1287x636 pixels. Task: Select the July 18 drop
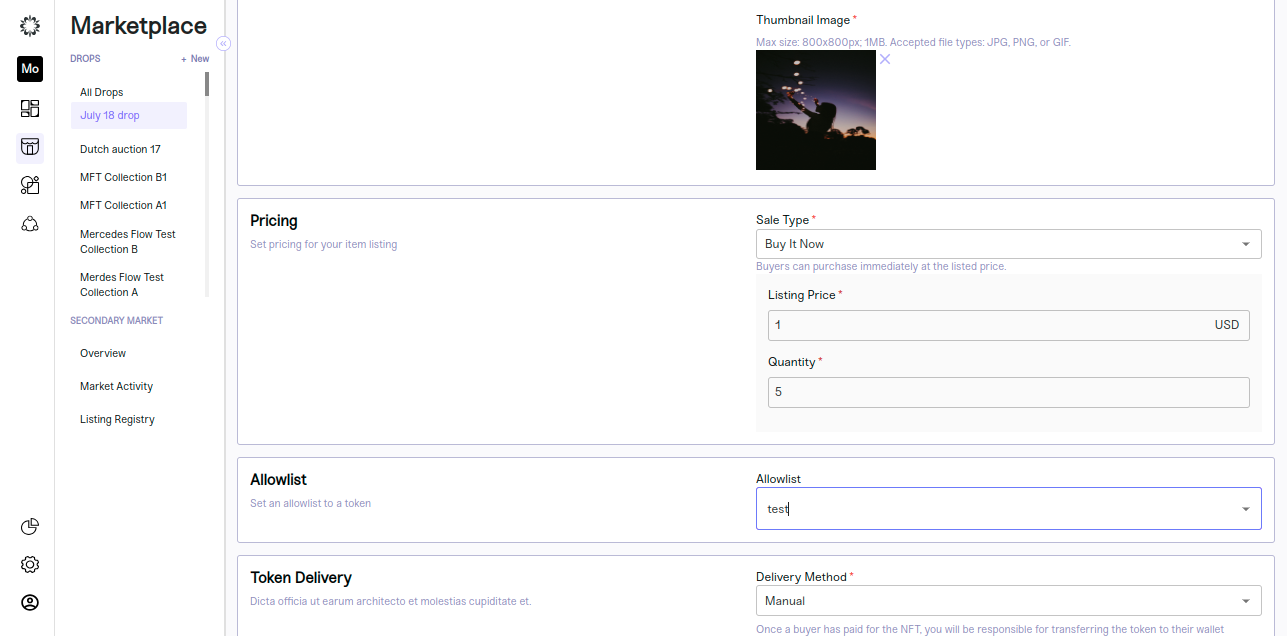click(x=129, y=115)
